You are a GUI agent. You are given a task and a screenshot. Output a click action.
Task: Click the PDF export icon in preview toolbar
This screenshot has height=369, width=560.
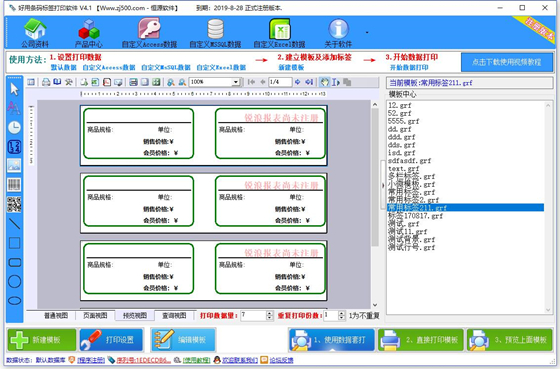(107, 82)
